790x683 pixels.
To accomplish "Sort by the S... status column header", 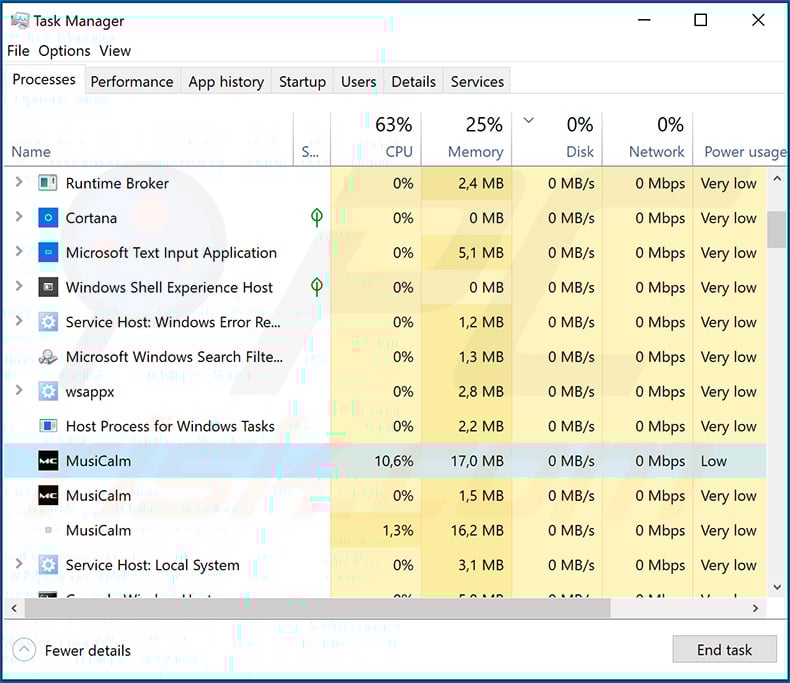I will point(312,140).
